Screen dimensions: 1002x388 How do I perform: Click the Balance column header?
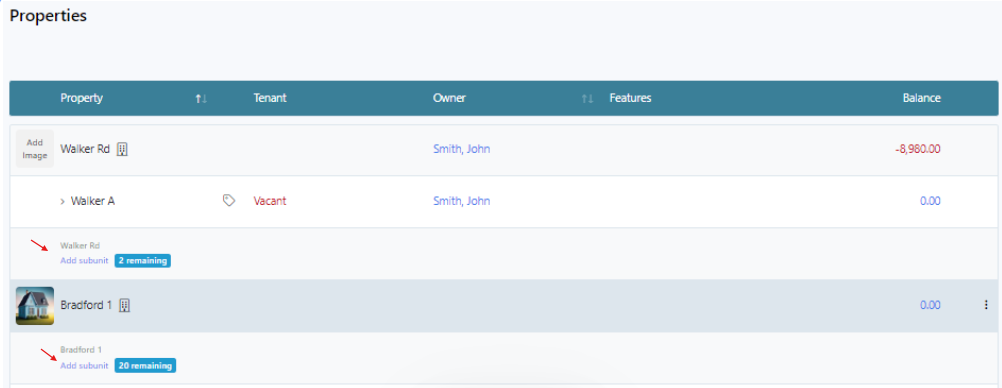click(921, 98)
